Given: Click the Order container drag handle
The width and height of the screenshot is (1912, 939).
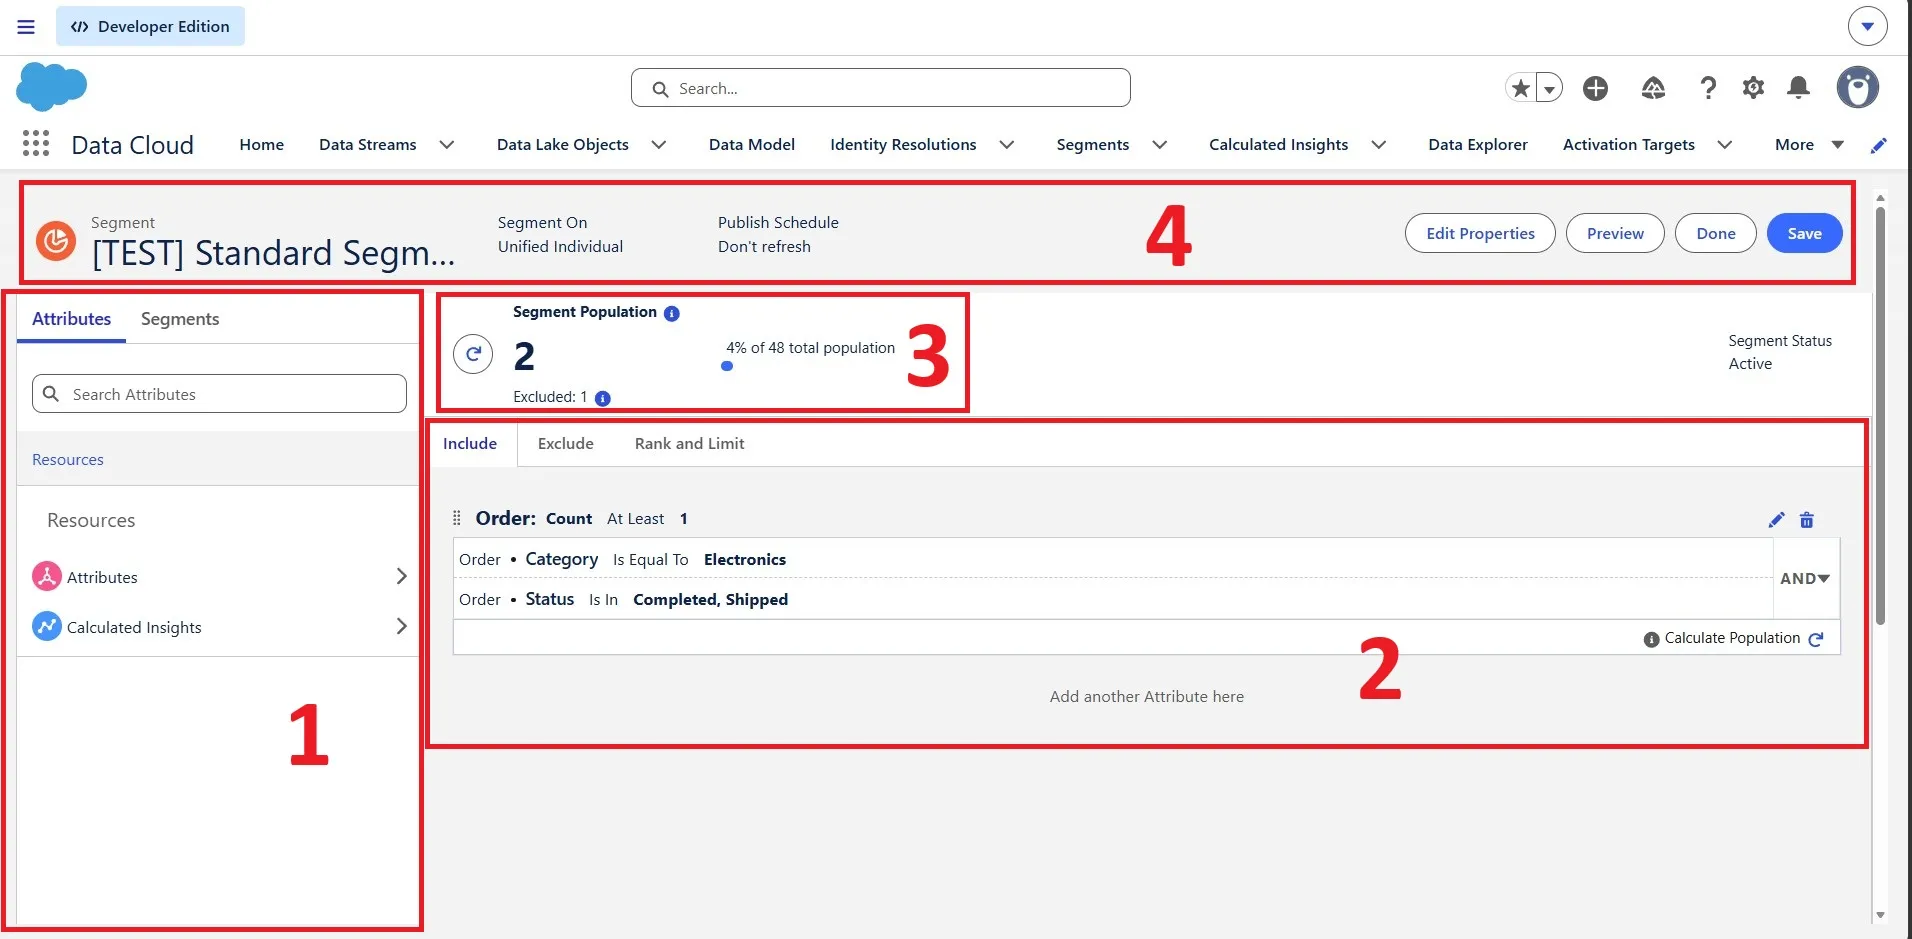Looking at the screenshot, I should [x=457, y=518].
